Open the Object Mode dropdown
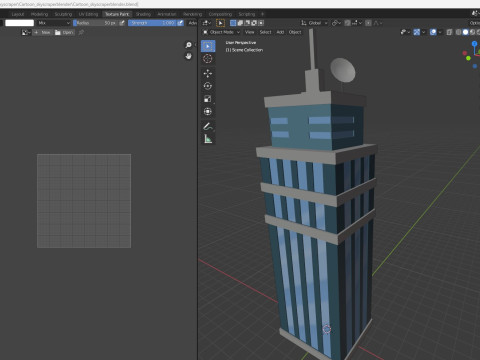480x360 pixels. (x=221, y=32)
